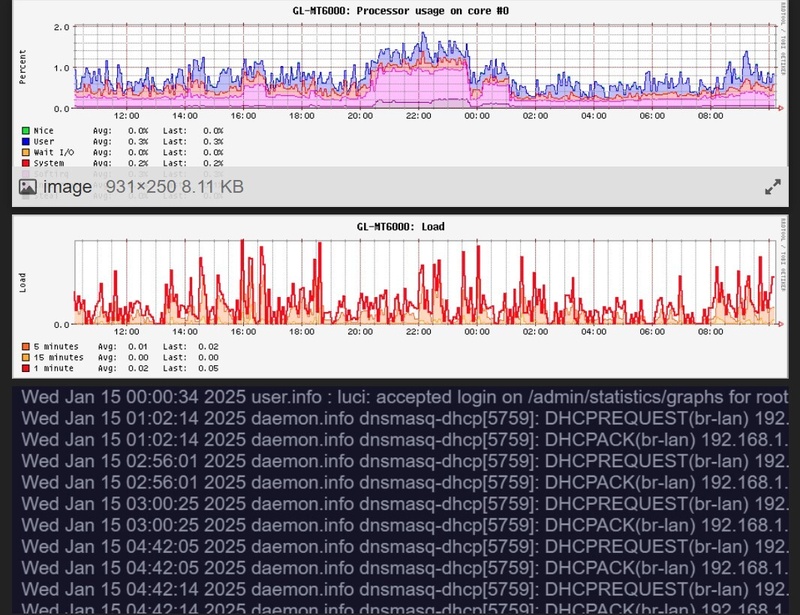
Task: Click 'Last: 0.02' value for 5 minutes load
Action: (x=191, y=347)
